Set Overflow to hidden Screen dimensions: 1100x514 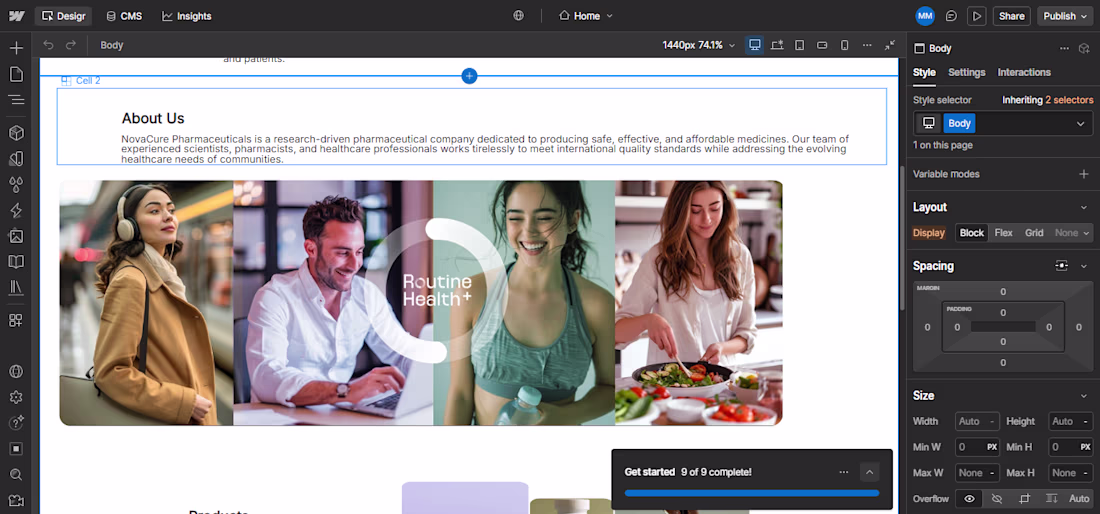pyautogui.click(x=997, y=499)
